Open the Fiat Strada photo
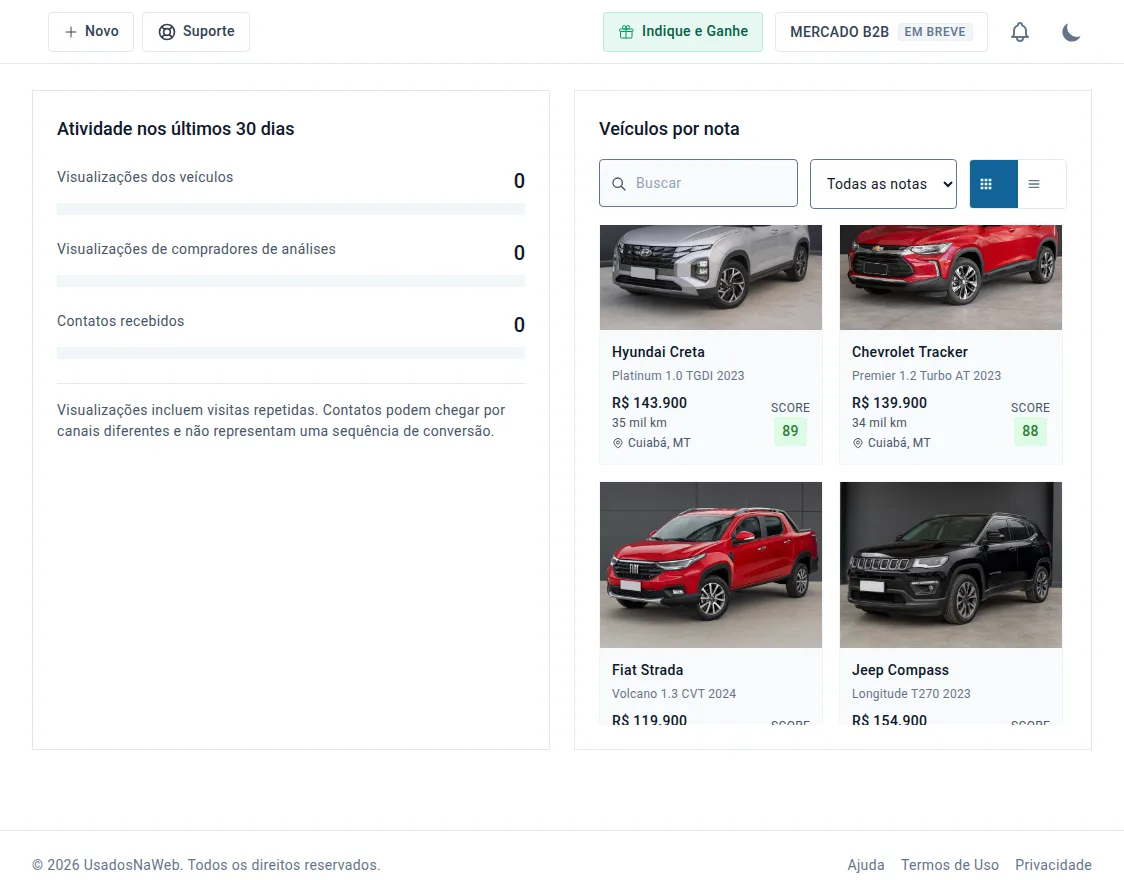 tap(711, 565)
